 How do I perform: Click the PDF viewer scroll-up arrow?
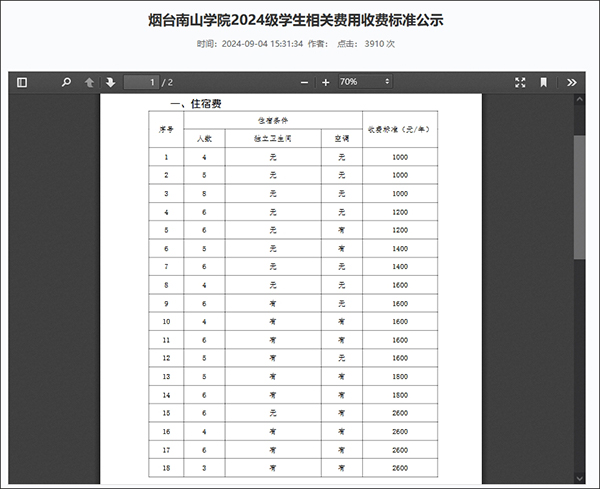click(x=580, y=99)
